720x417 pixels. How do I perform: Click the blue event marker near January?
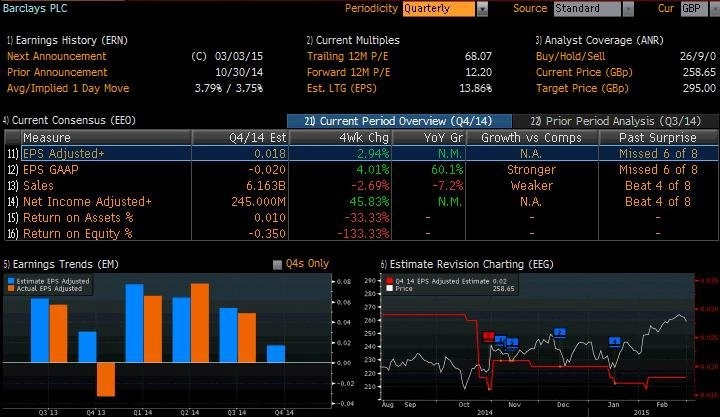coord(615,341)
